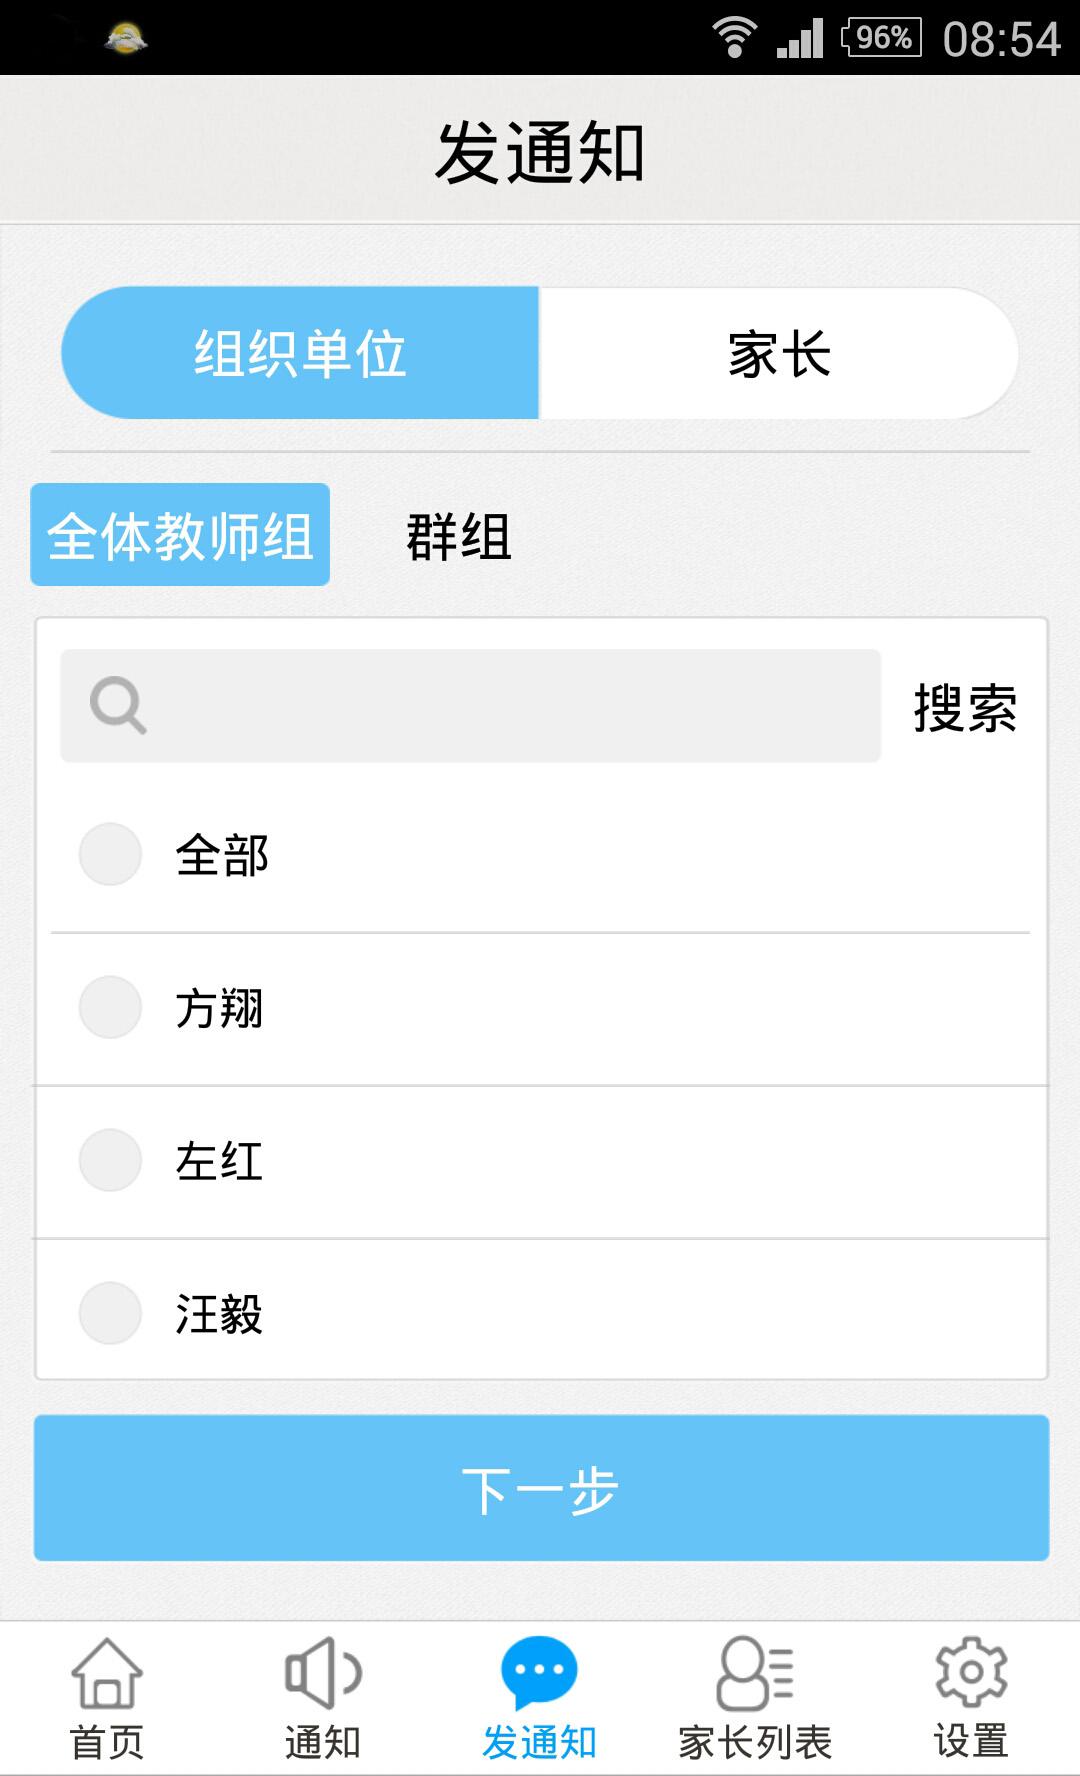Tap the Wi-Fi status icon
The height and width of the screenshot is (1776, 1080).
(734, 38)
